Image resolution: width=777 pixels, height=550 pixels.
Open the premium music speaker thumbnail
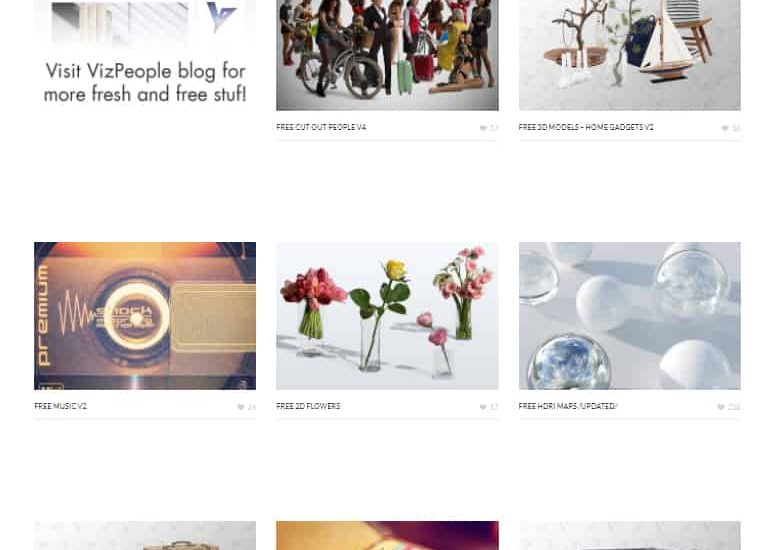145,316
